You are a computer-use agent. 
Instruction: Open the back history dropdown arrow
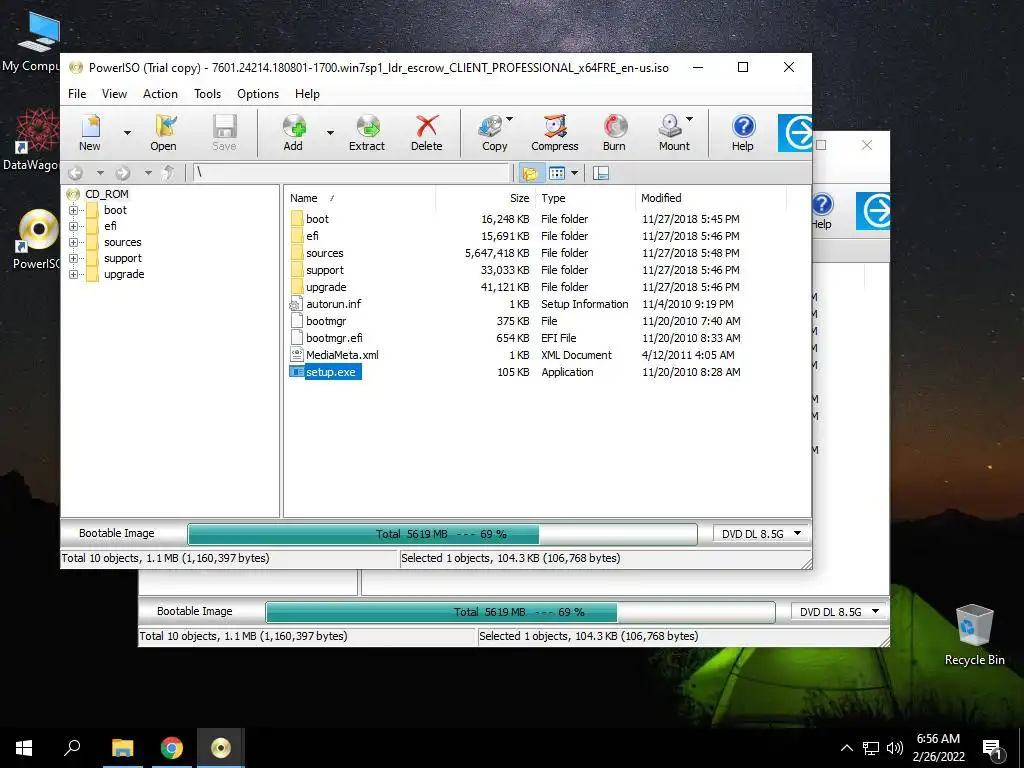pos(100,173)
